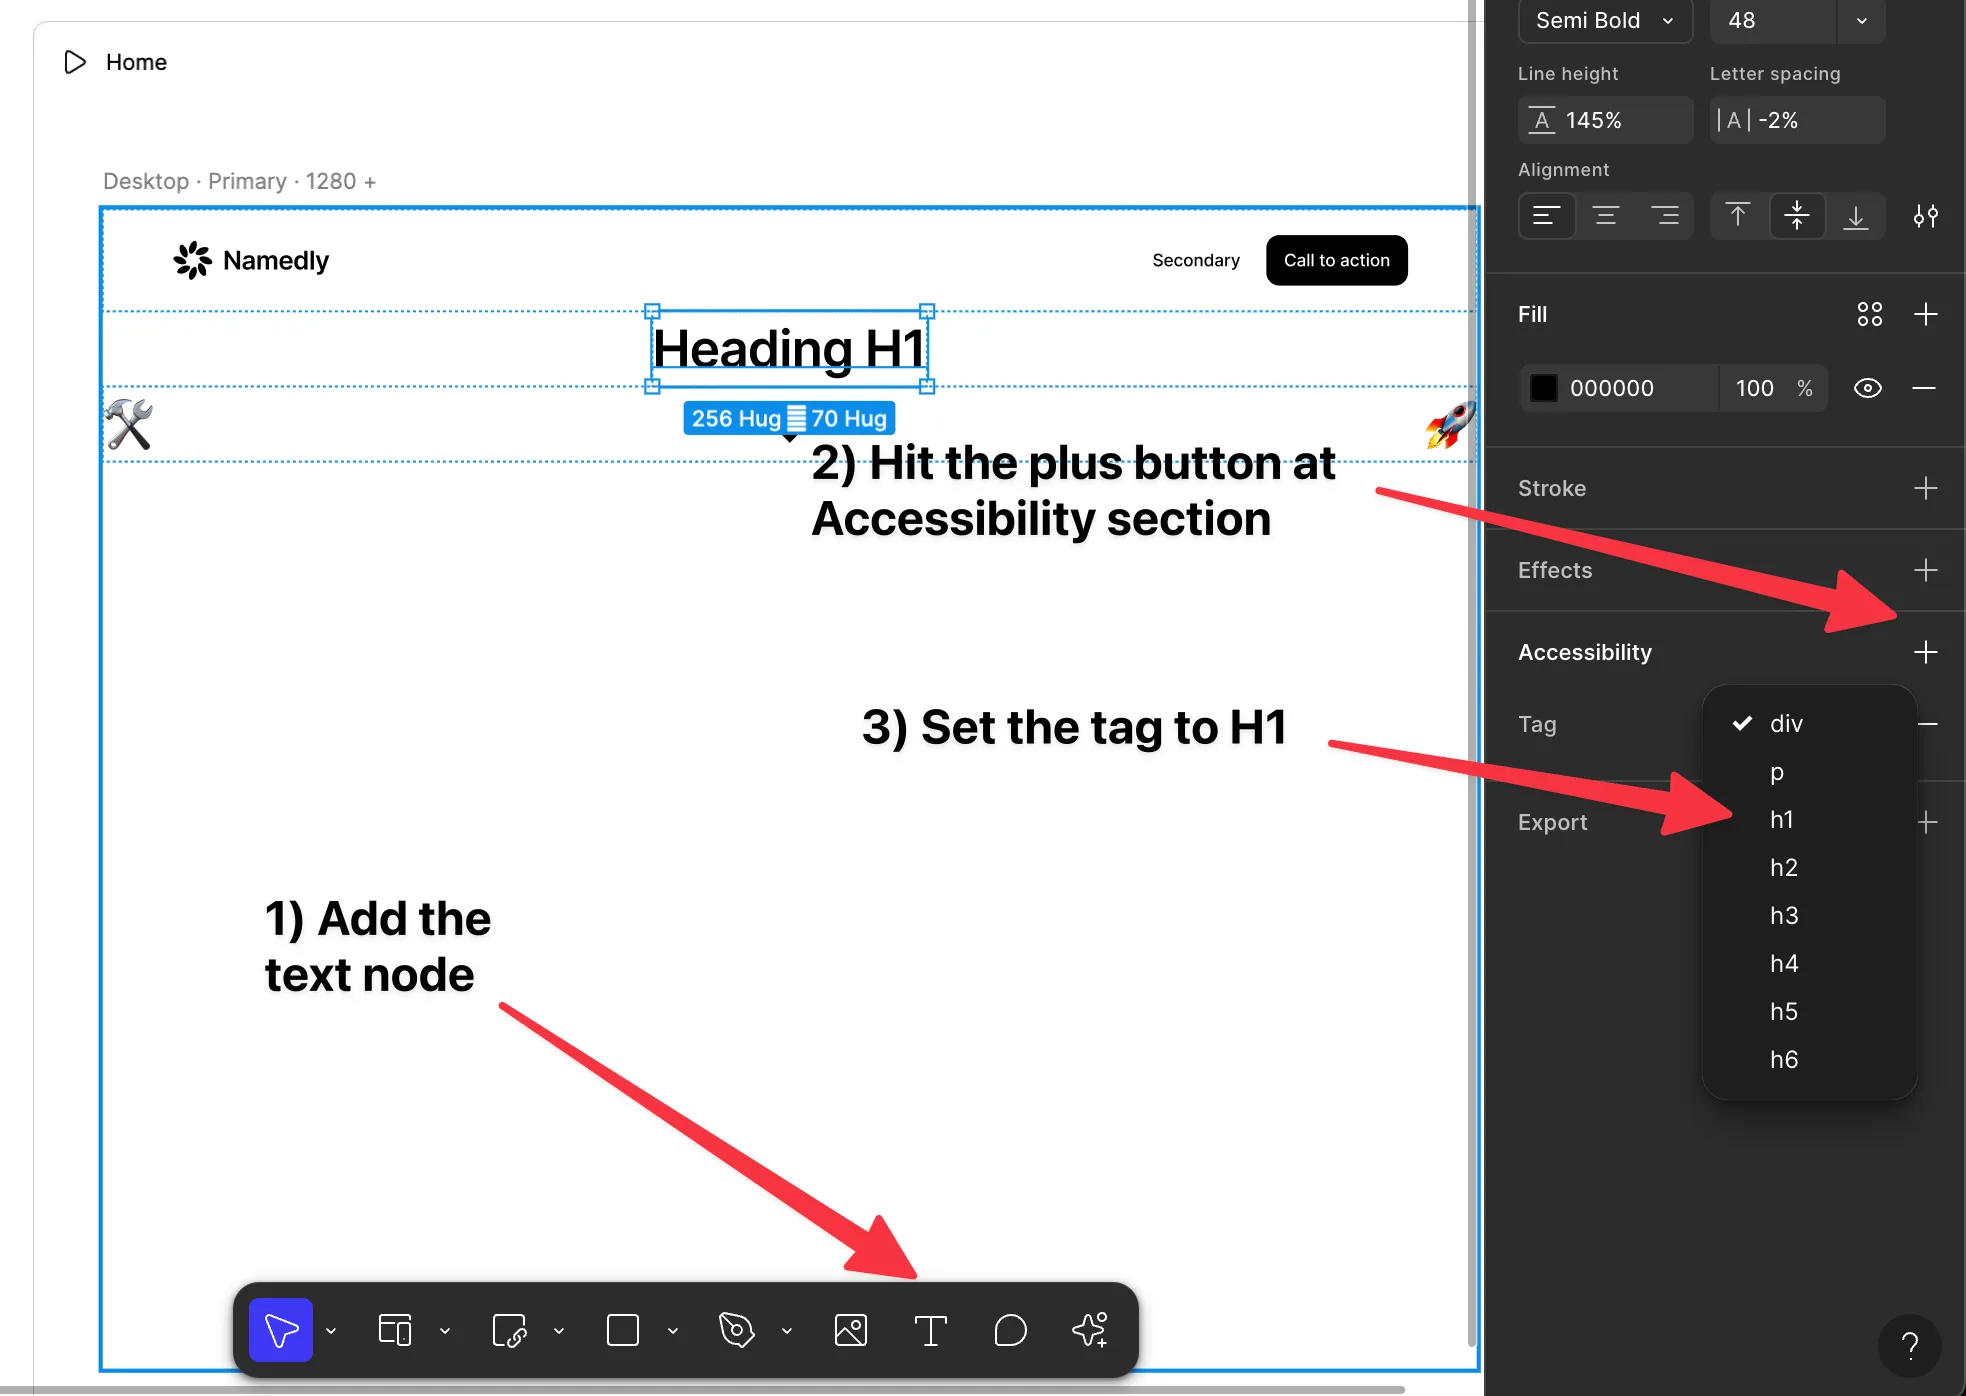Click the canvas vertical scrollbar
The height and width of the screenshot is (1396, 1966).
[x=1472, y=673]
